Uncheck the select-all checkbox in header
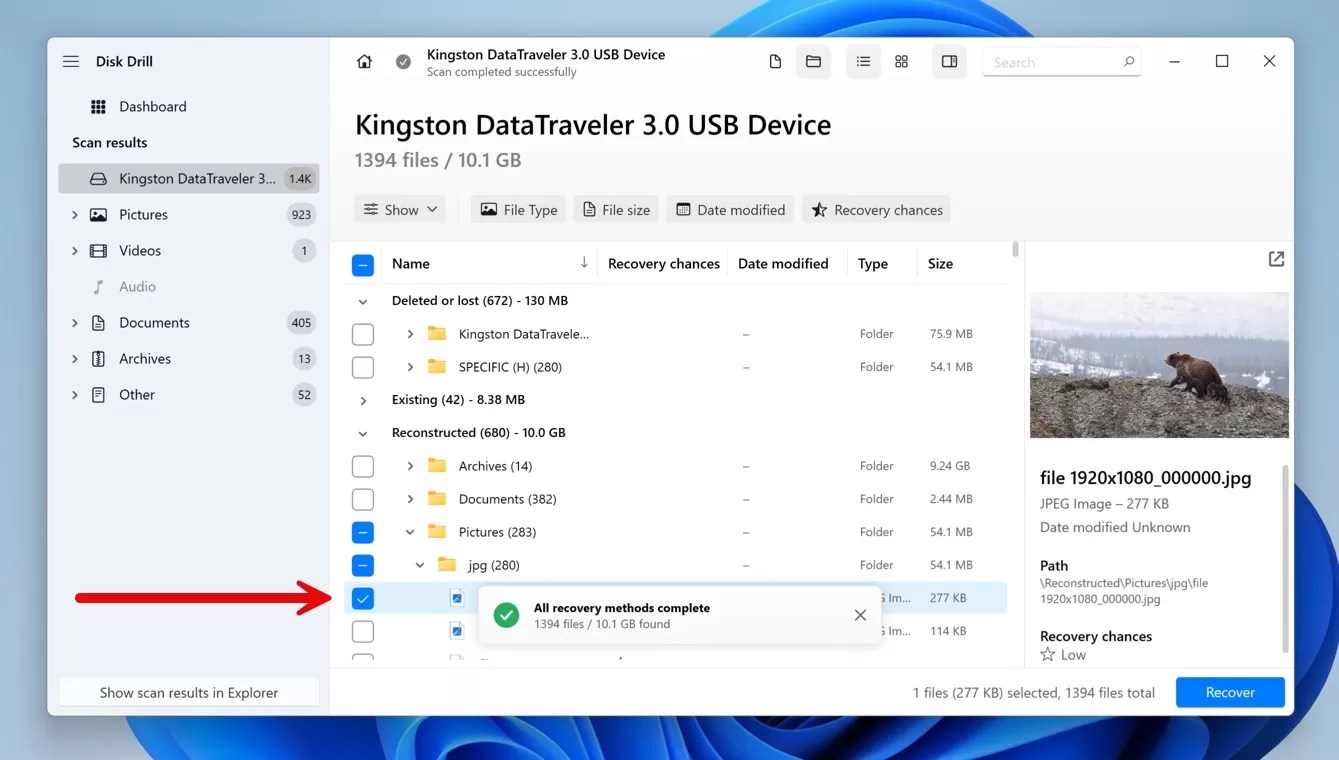This screenshot has width=1339, height=760. pos(363,263)
